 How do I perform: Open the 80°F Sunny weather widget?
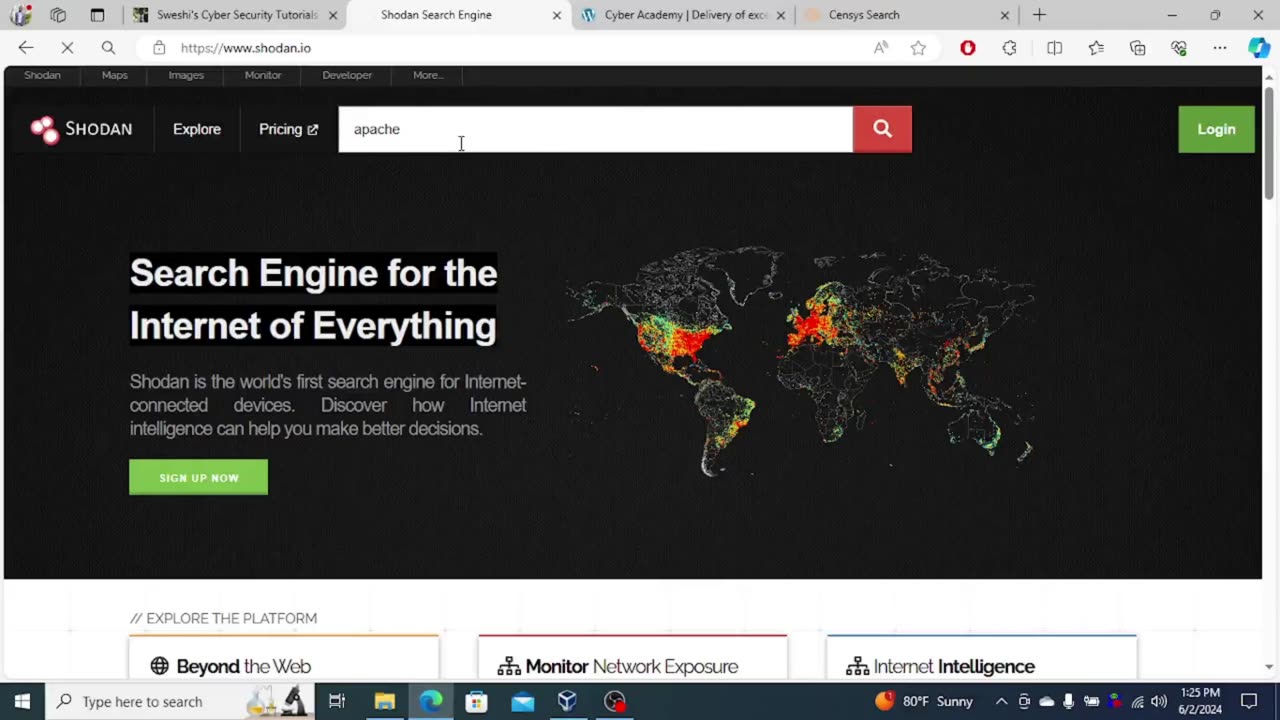coord(924,701)
